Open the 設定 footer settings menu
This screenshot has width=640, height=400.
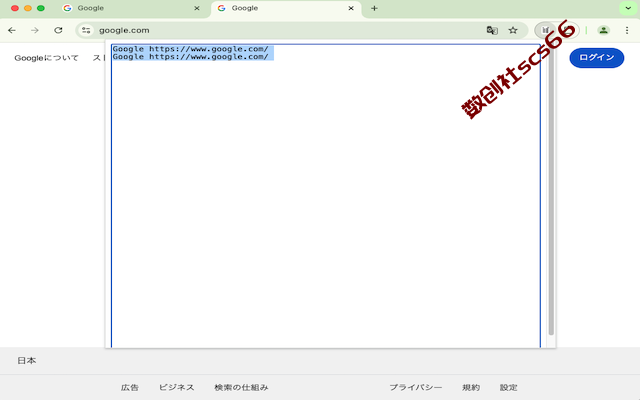pos(509,387)
